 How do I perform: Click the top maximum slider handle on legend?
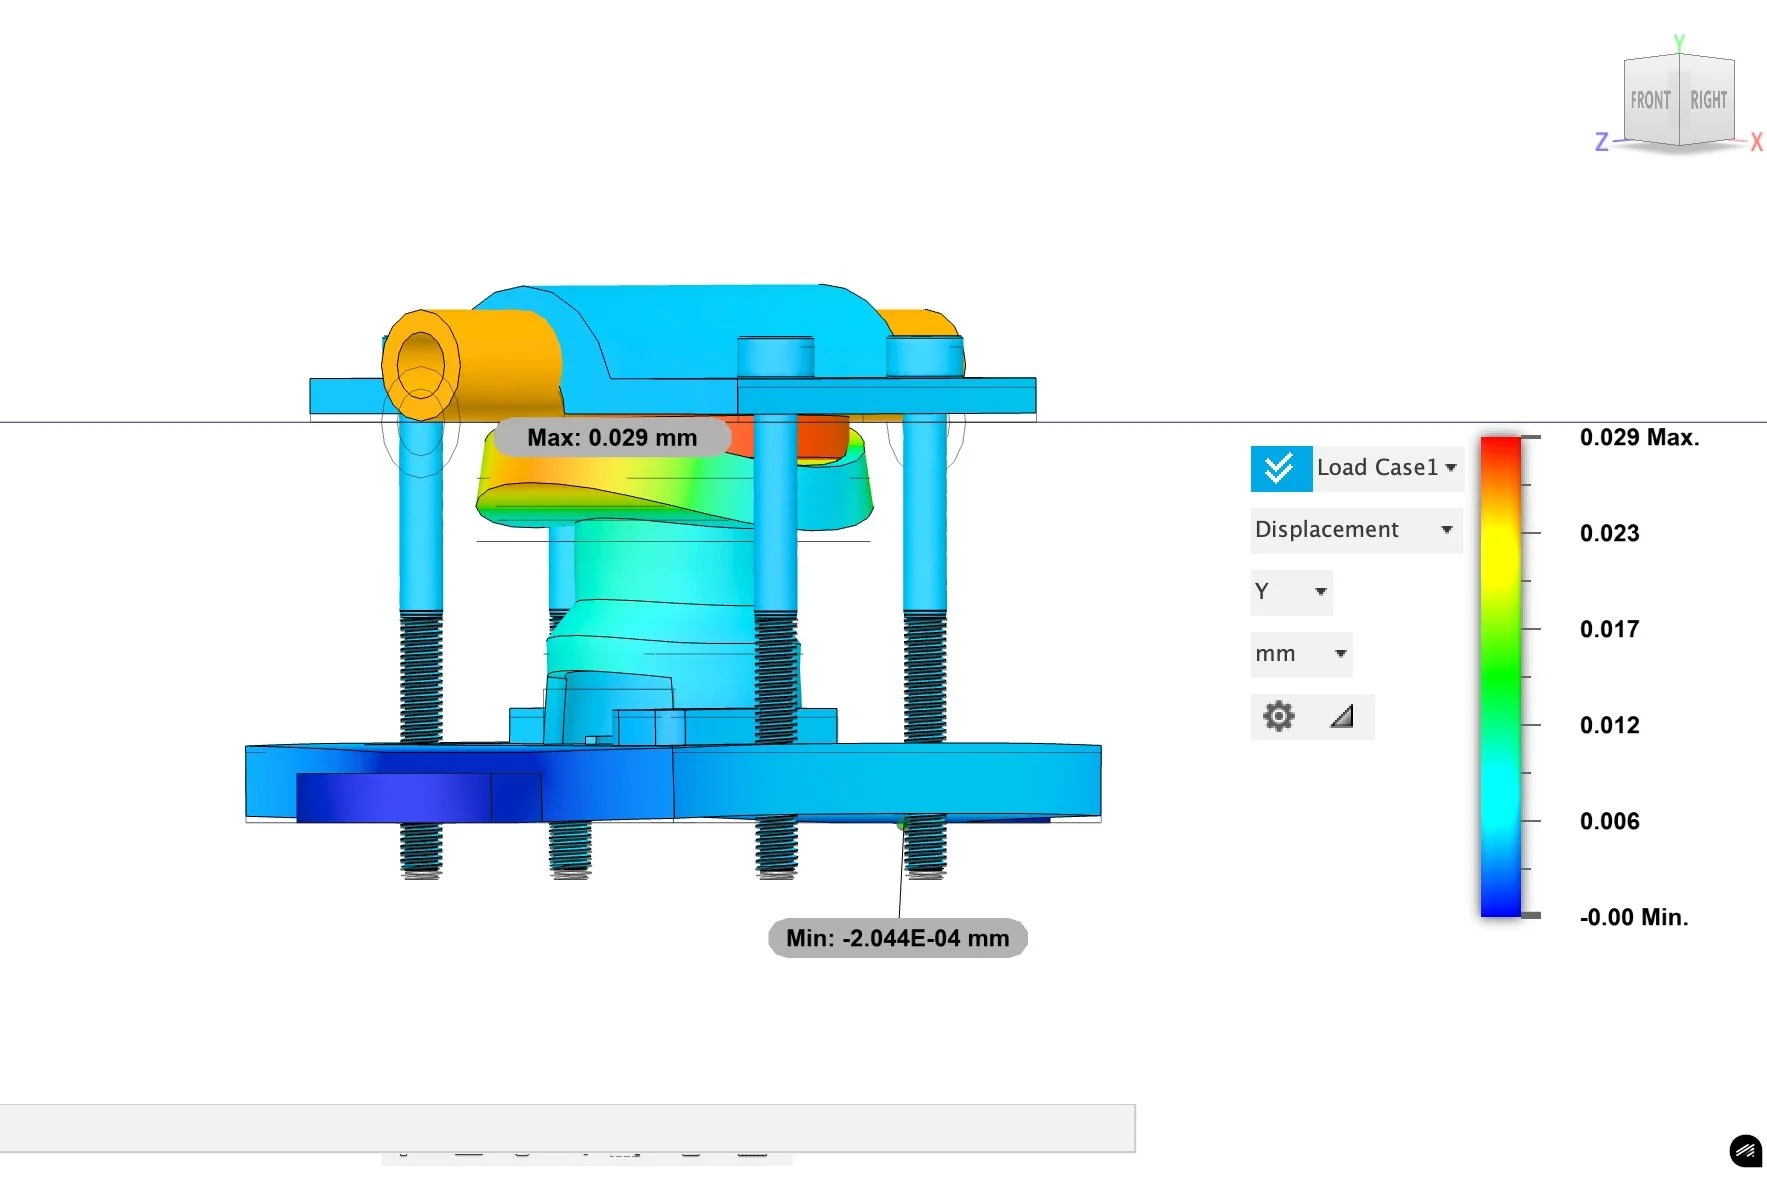pos(1530,437)
